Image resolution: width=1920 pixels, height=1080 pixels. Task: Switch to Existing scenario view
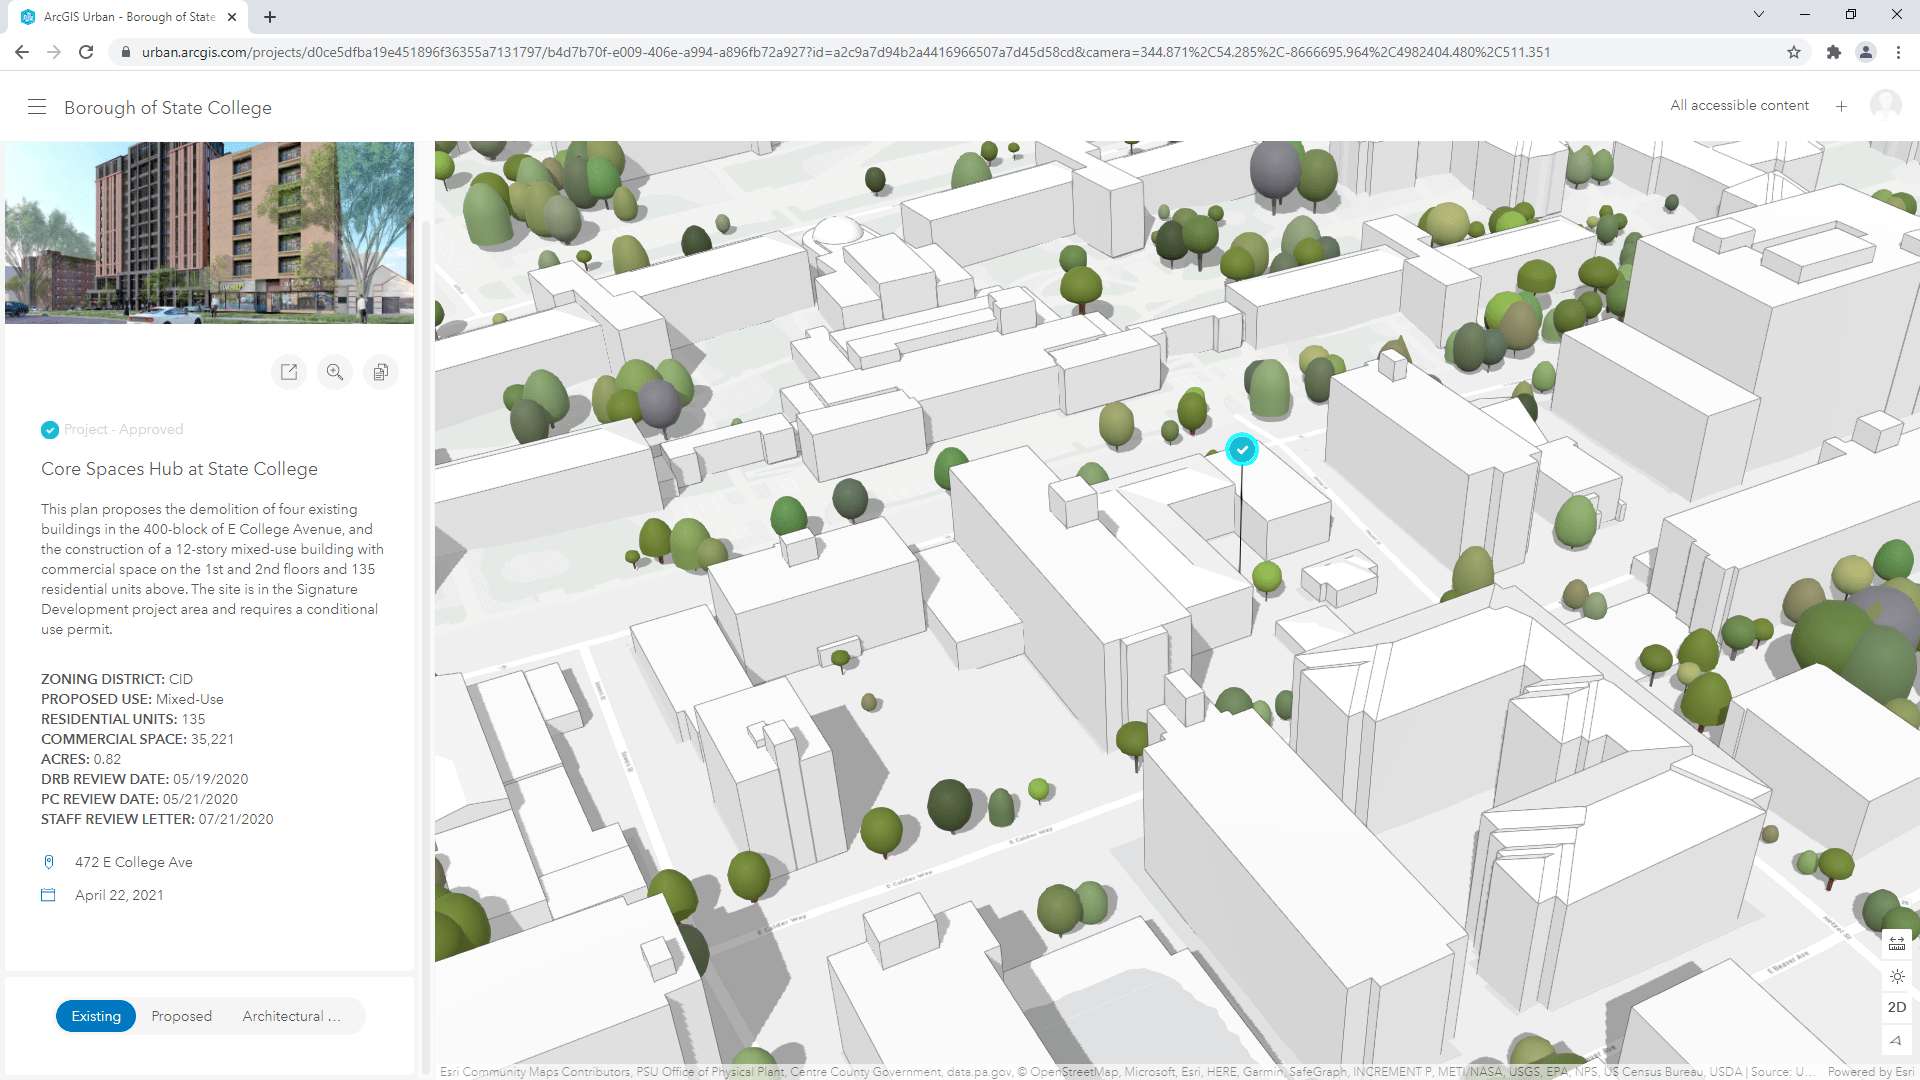click(96, 1016)
